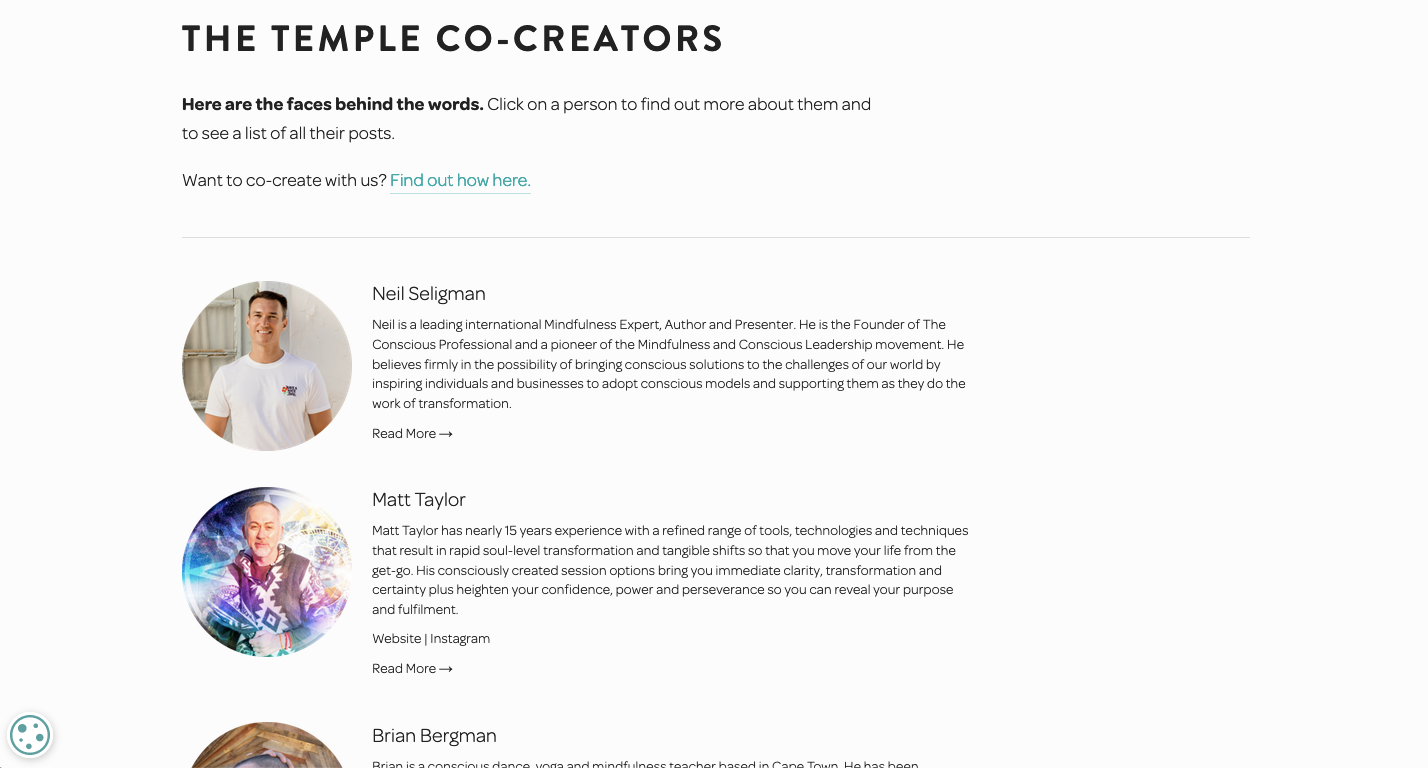The height and width of the screenshot is (768, 1428).
Task: Select the name 'Matt Taylor'
Action: 418,500
